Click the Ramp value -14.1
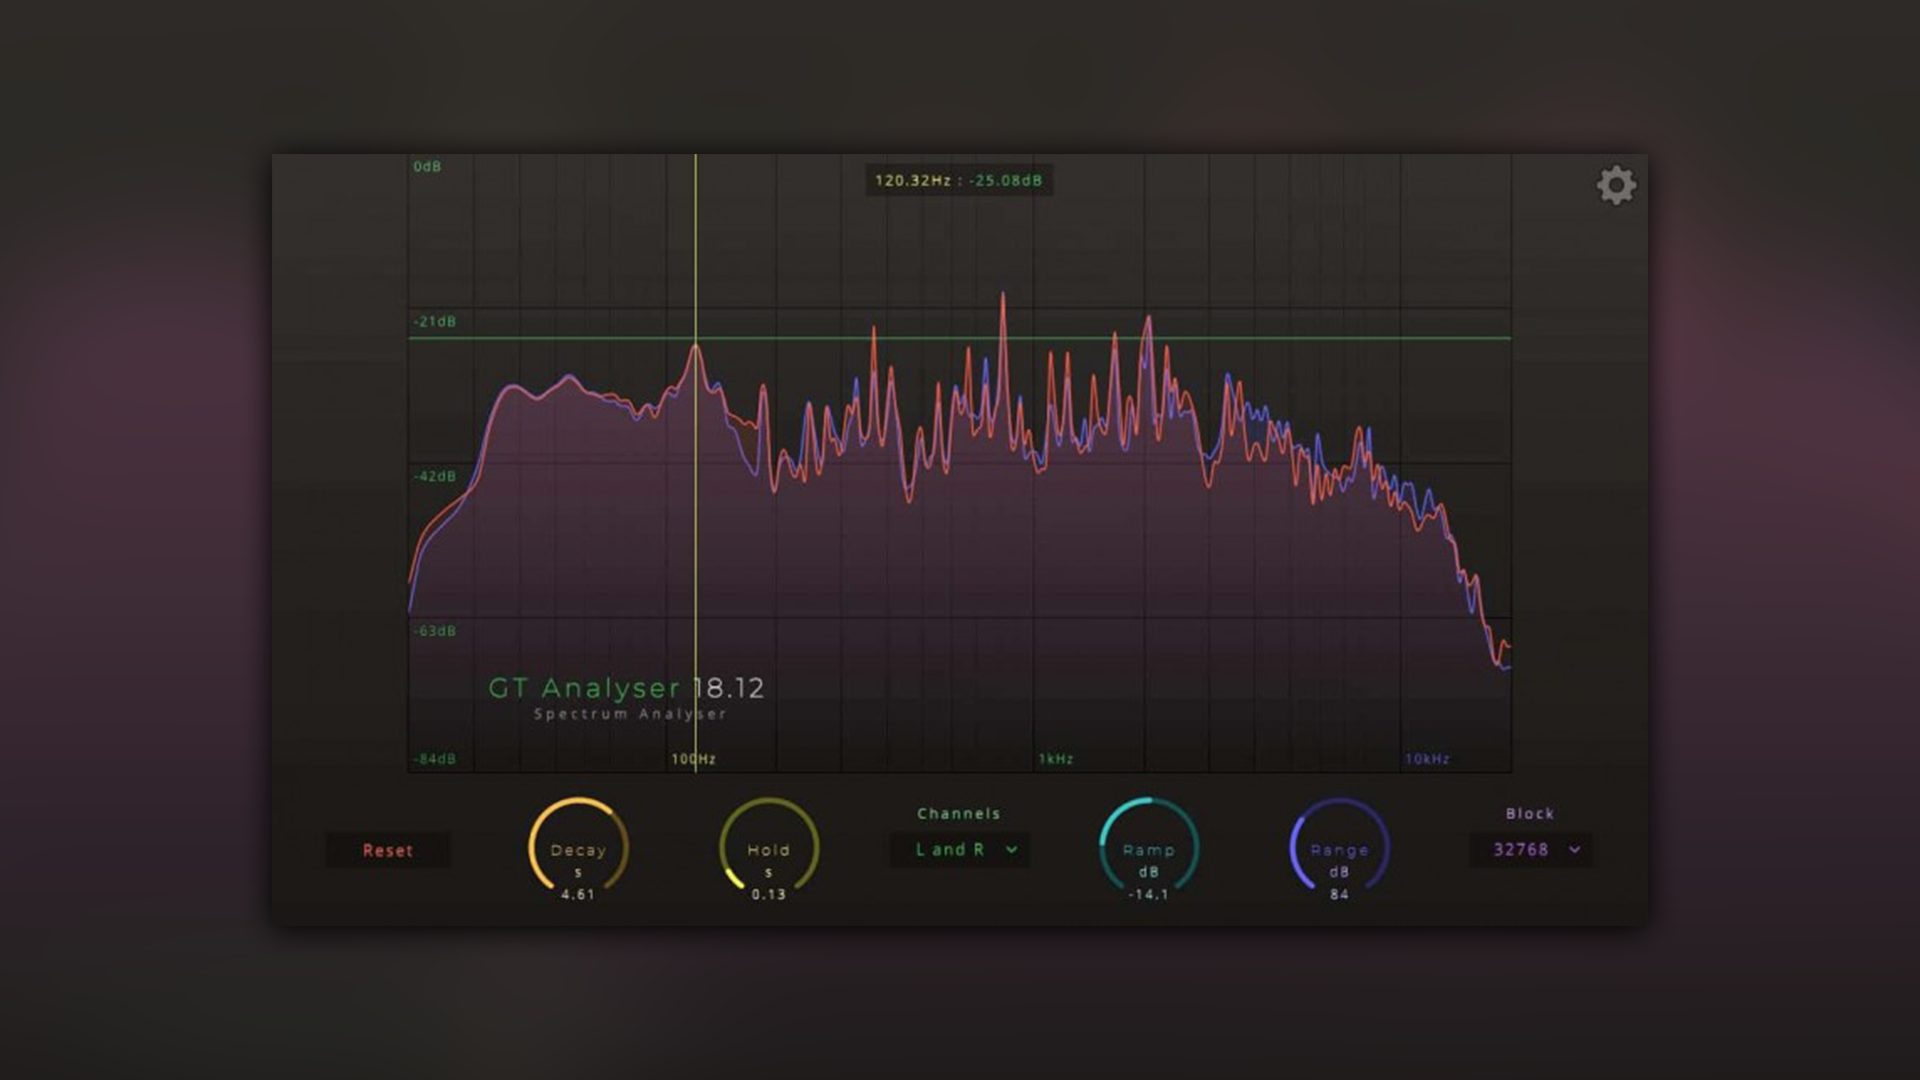Viewport: 1920px width, 1080px height. pyautogui.click(x=1148, y=894)
